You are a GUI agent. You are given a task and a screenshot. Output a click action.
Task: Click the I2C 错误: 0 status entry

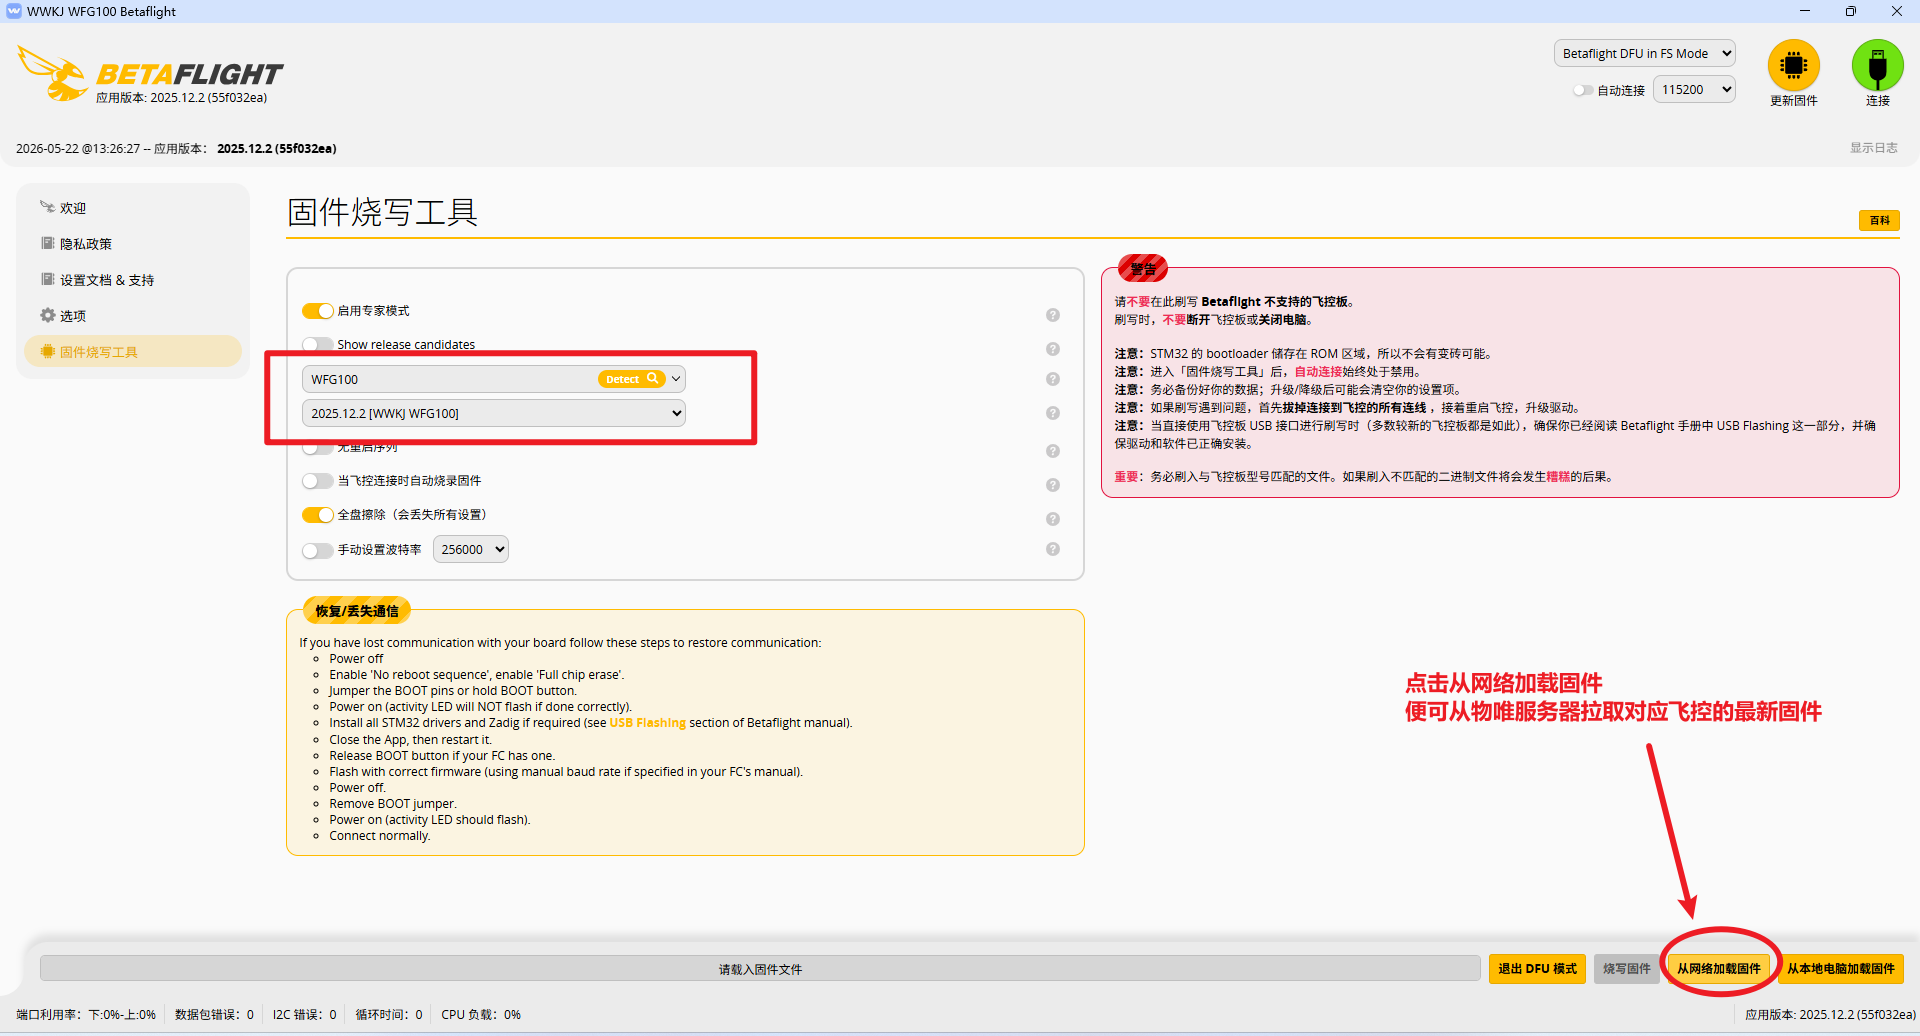tap(305, 1015)
